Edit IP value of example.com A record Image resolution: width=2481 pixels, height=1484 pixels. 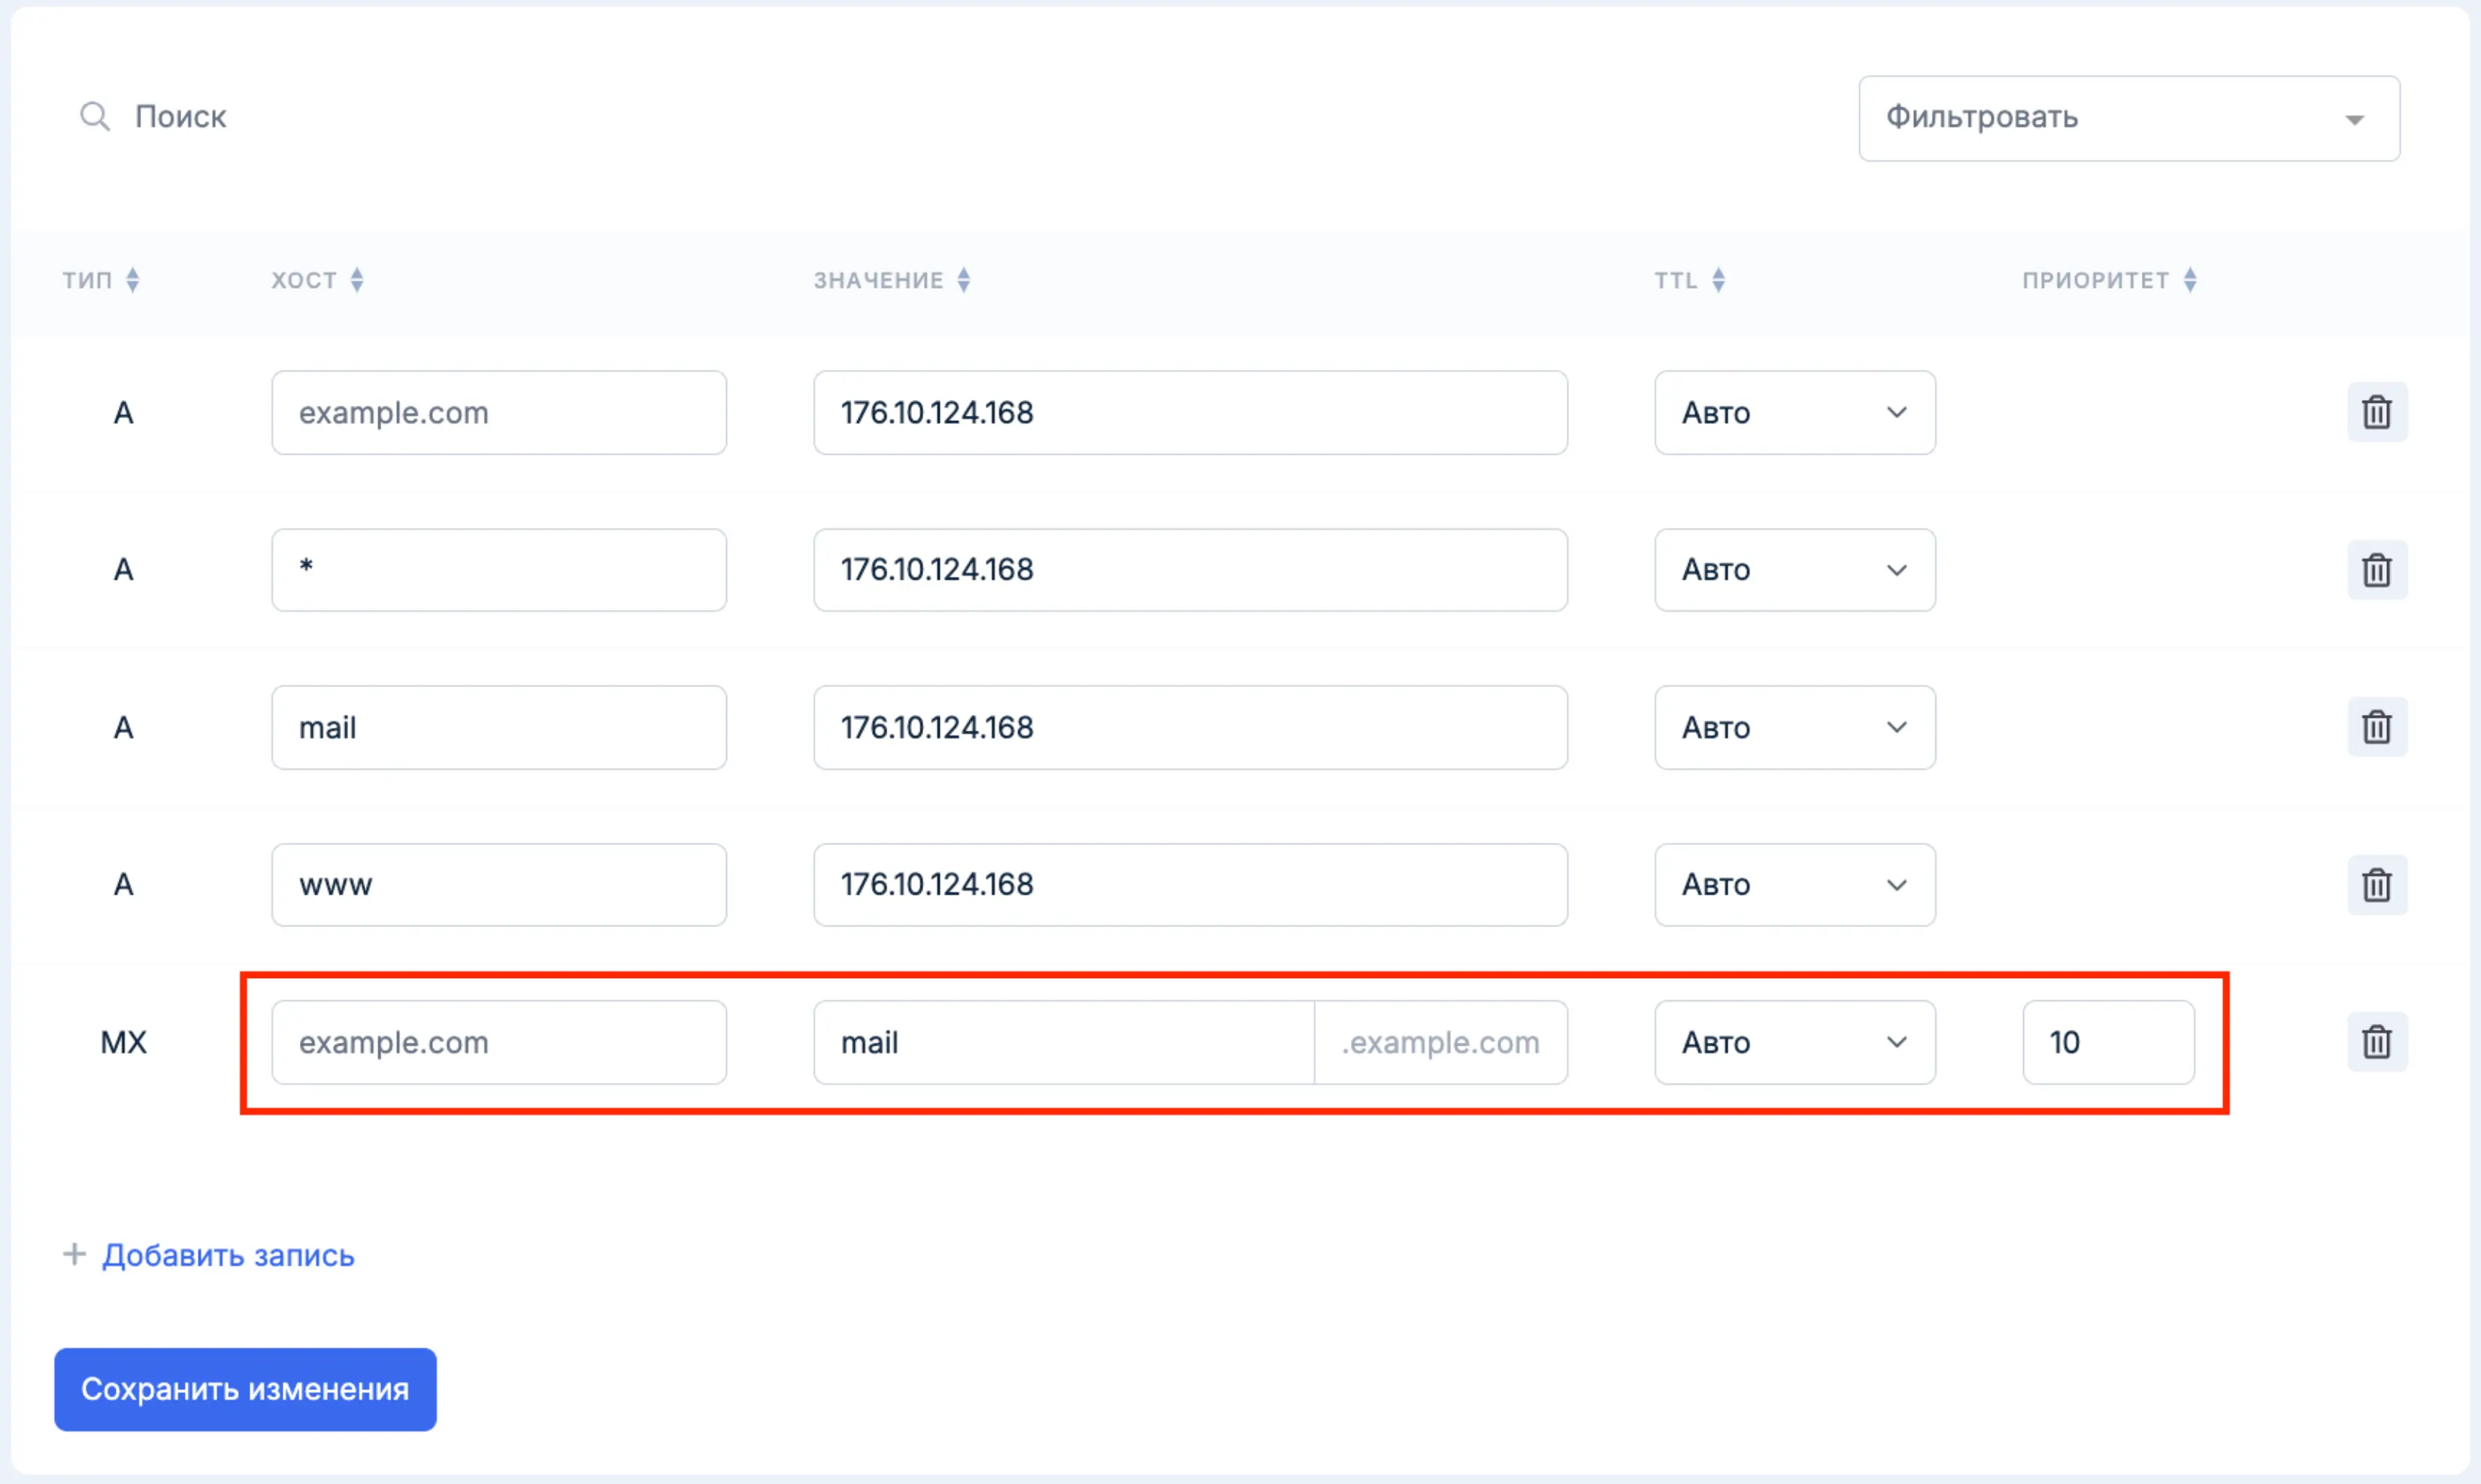click(x=1190, y=413)
